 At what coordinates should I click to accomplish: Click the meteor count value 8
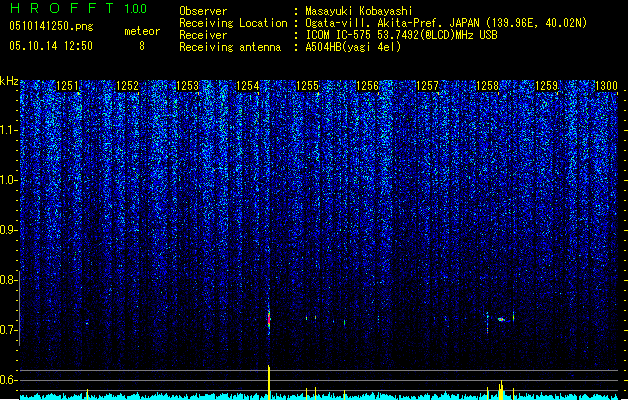pos(142,46)
